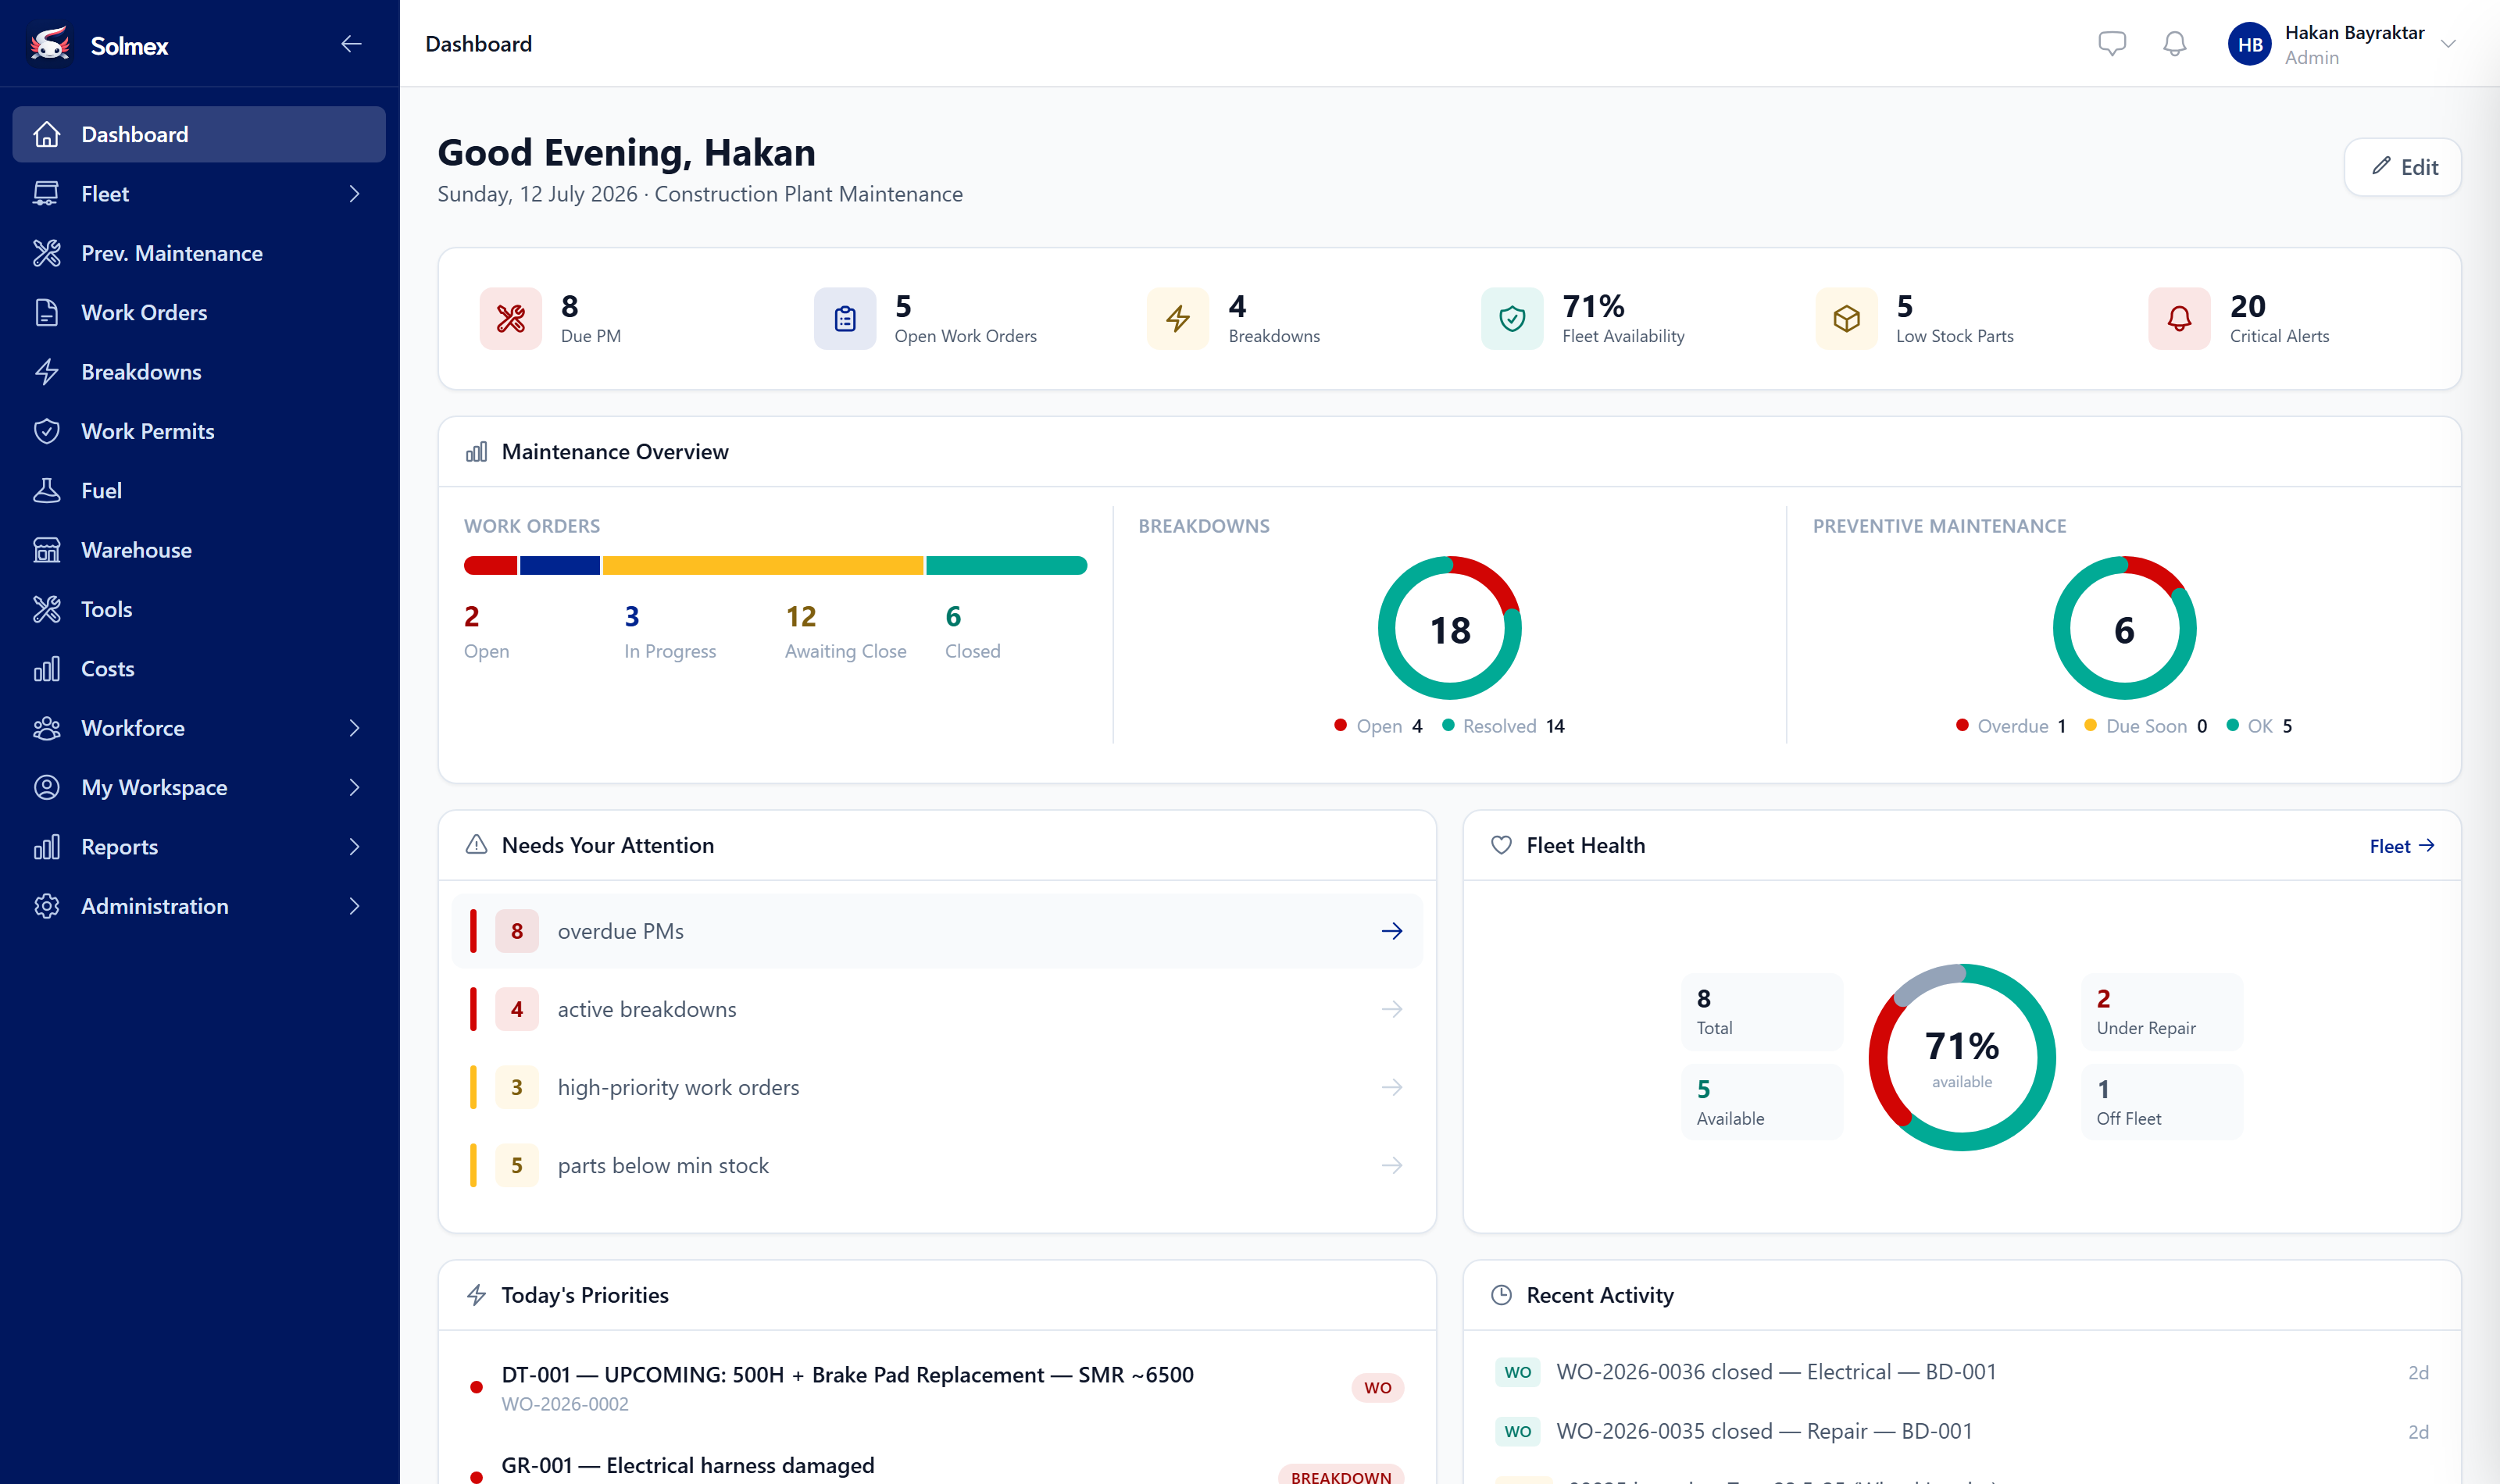The image size is (2500, 1484).
Task: Click the Breakdowns lightning bolt stat icon
Action: [1177, 318]
